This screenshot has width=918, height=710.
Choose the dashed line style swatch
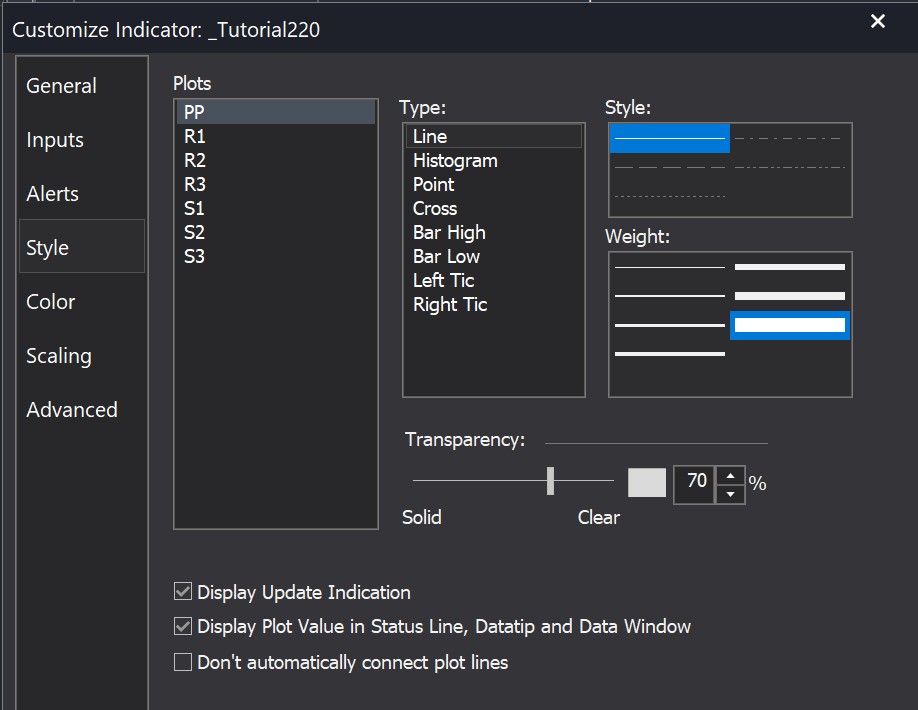click(x=669, y=167)
